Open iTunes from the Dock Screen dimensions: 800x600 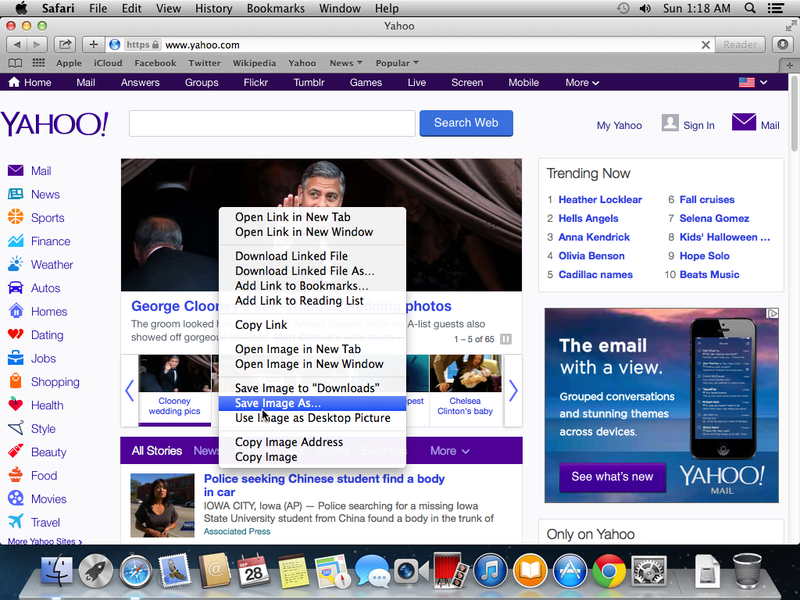[490, 570]
